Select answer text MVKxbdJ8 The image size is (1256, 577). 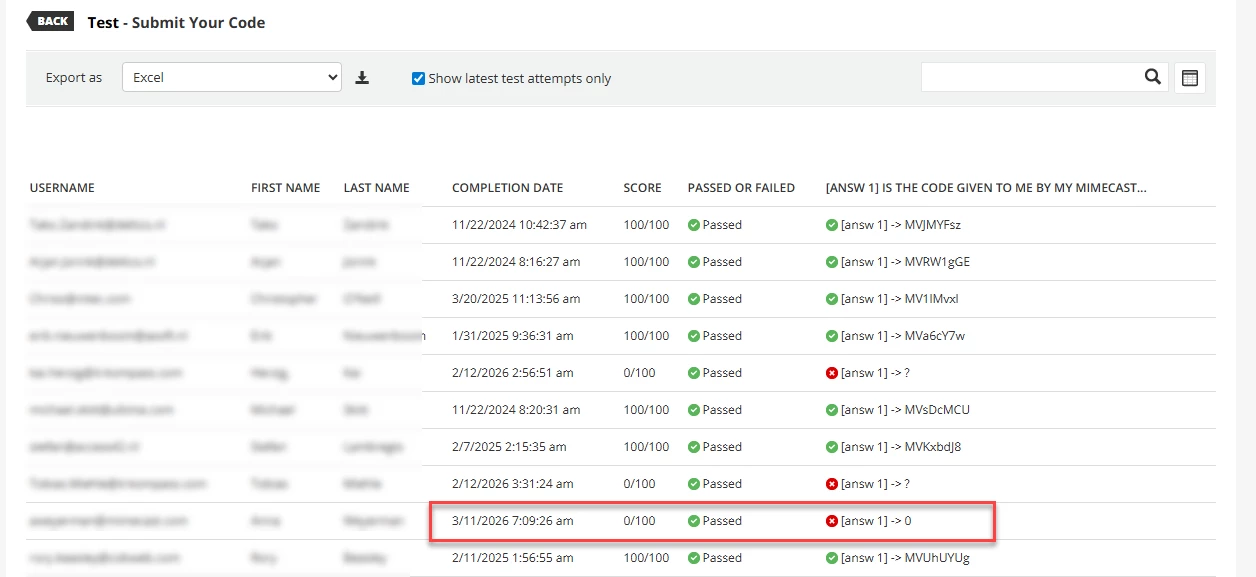[x=933, y=447]
